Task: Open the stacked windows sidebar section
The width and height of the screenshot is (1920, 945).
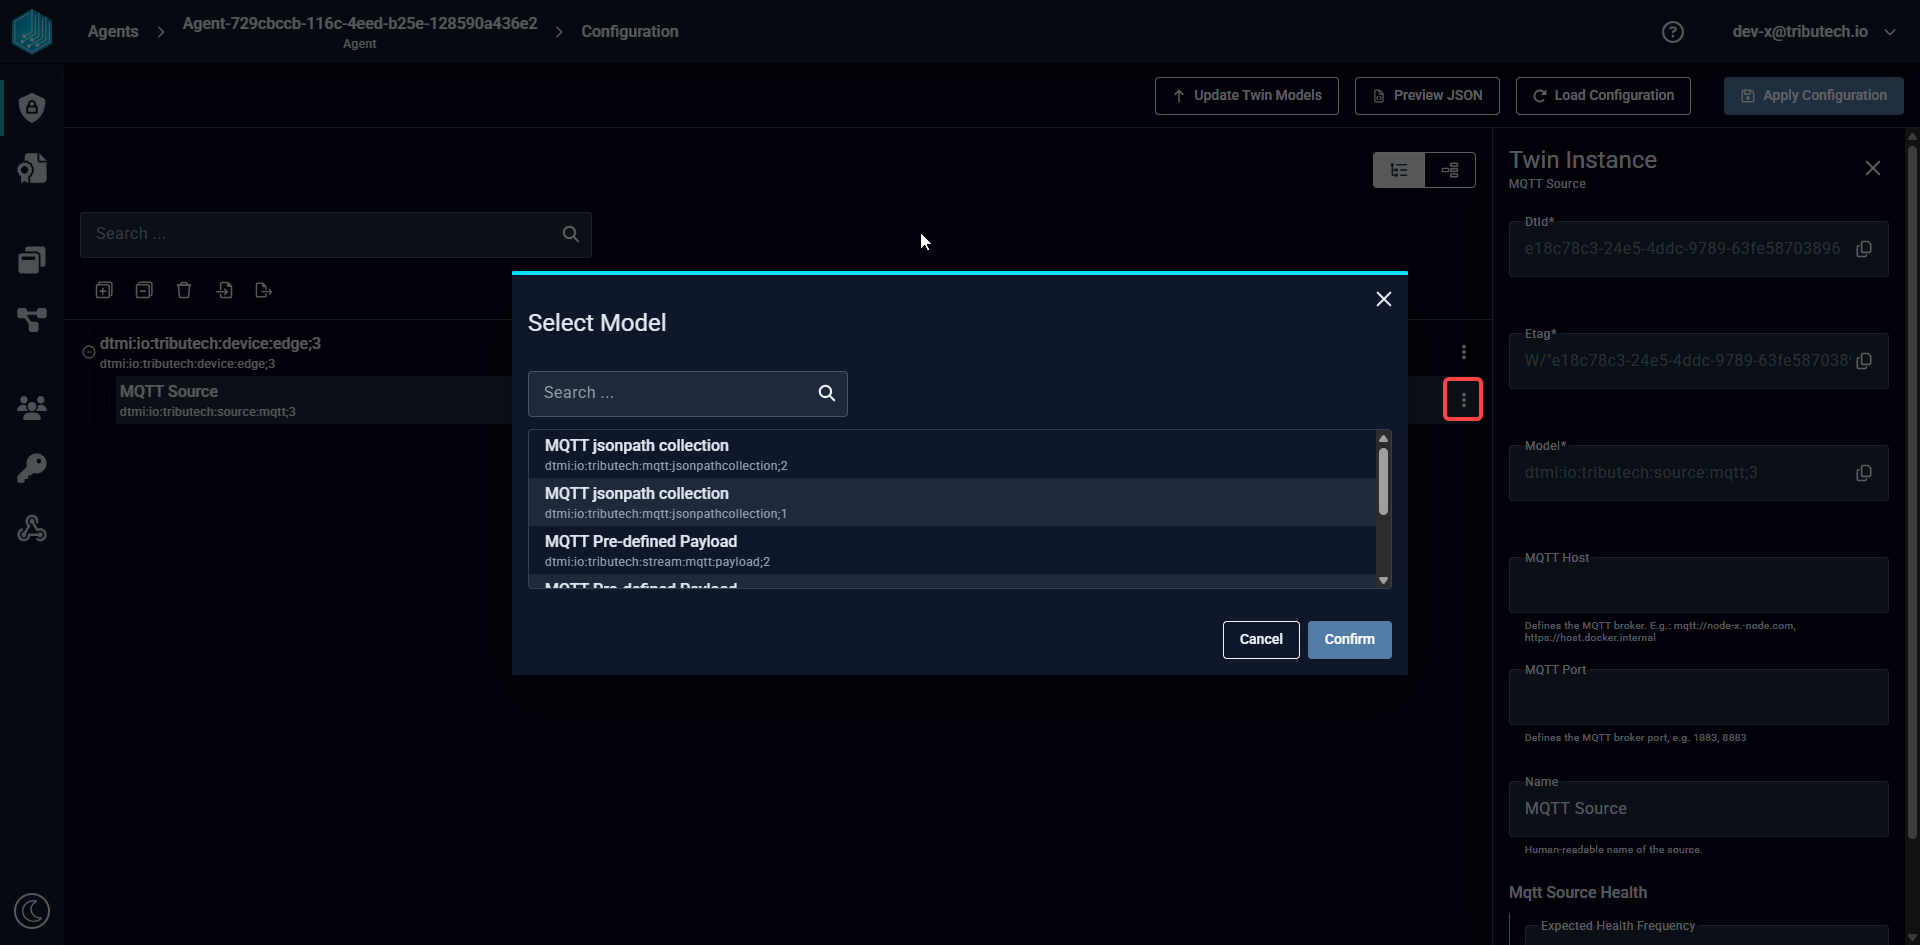Action: click(32, 260)
